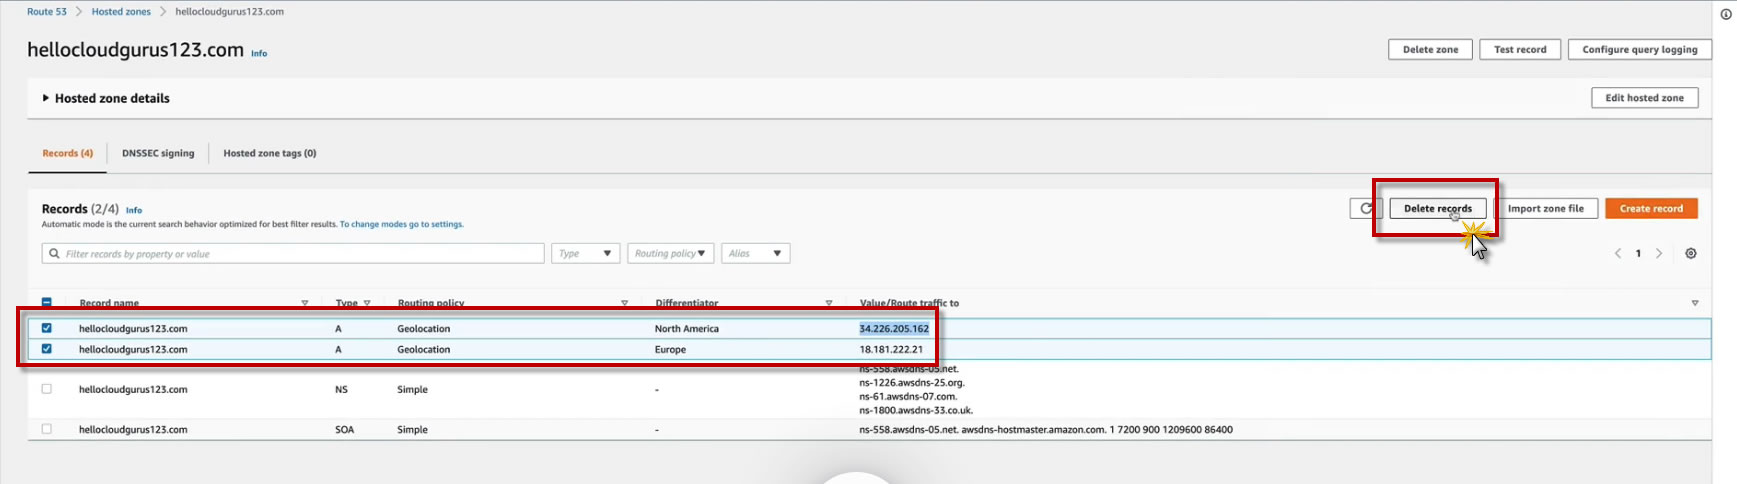Click the Edit hosted zone button

1645,98
